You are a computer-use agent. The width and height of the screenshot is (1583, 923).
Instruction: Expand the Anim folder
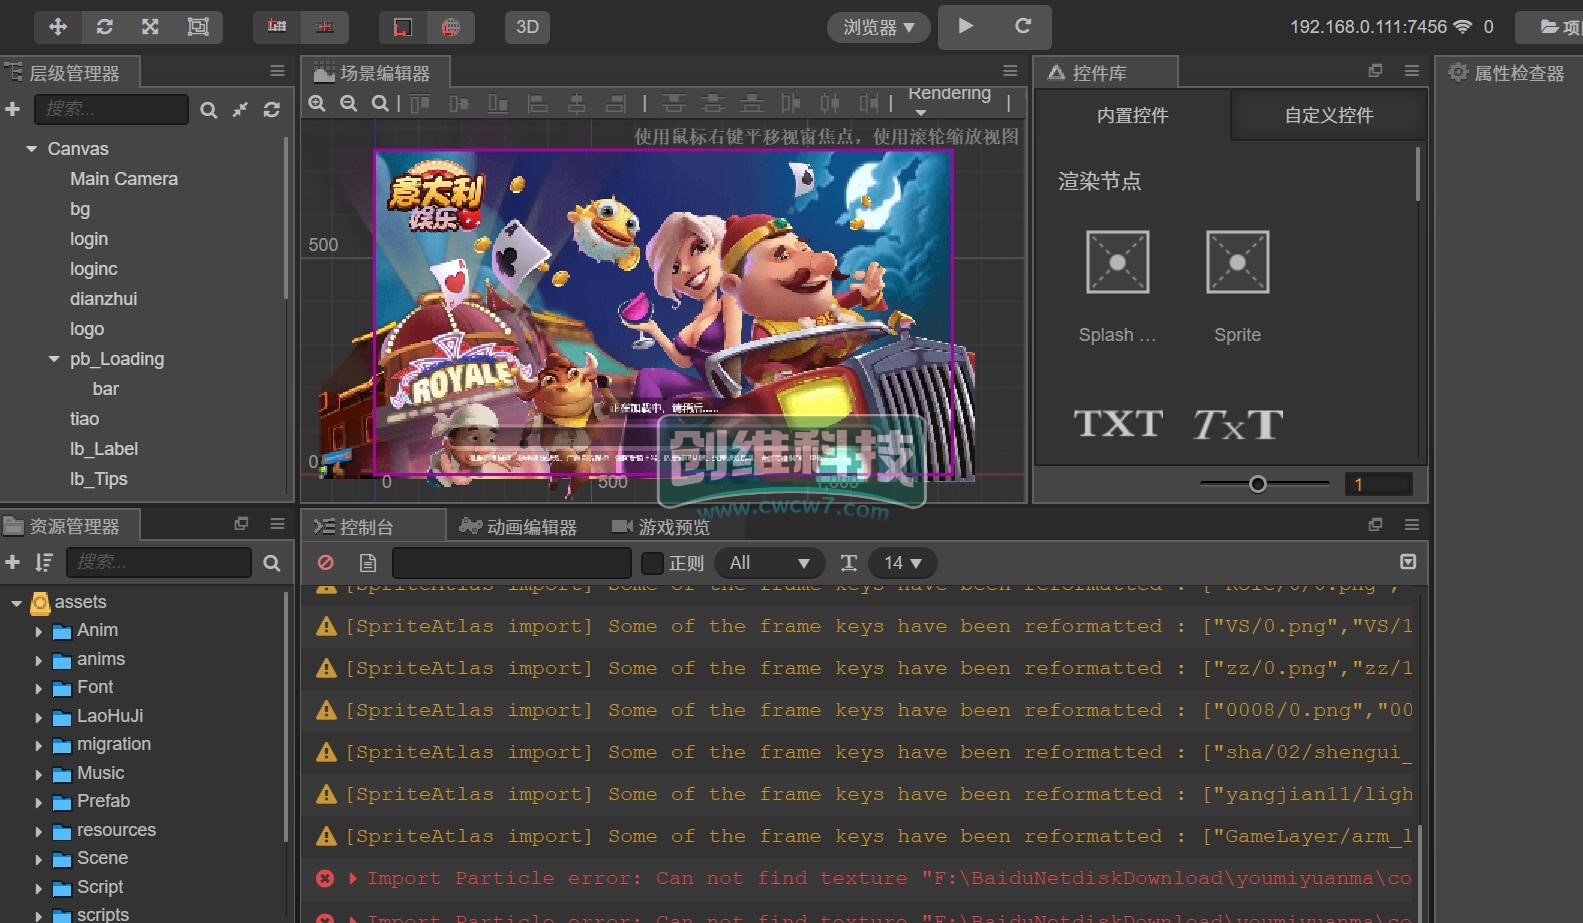(38, 632)
